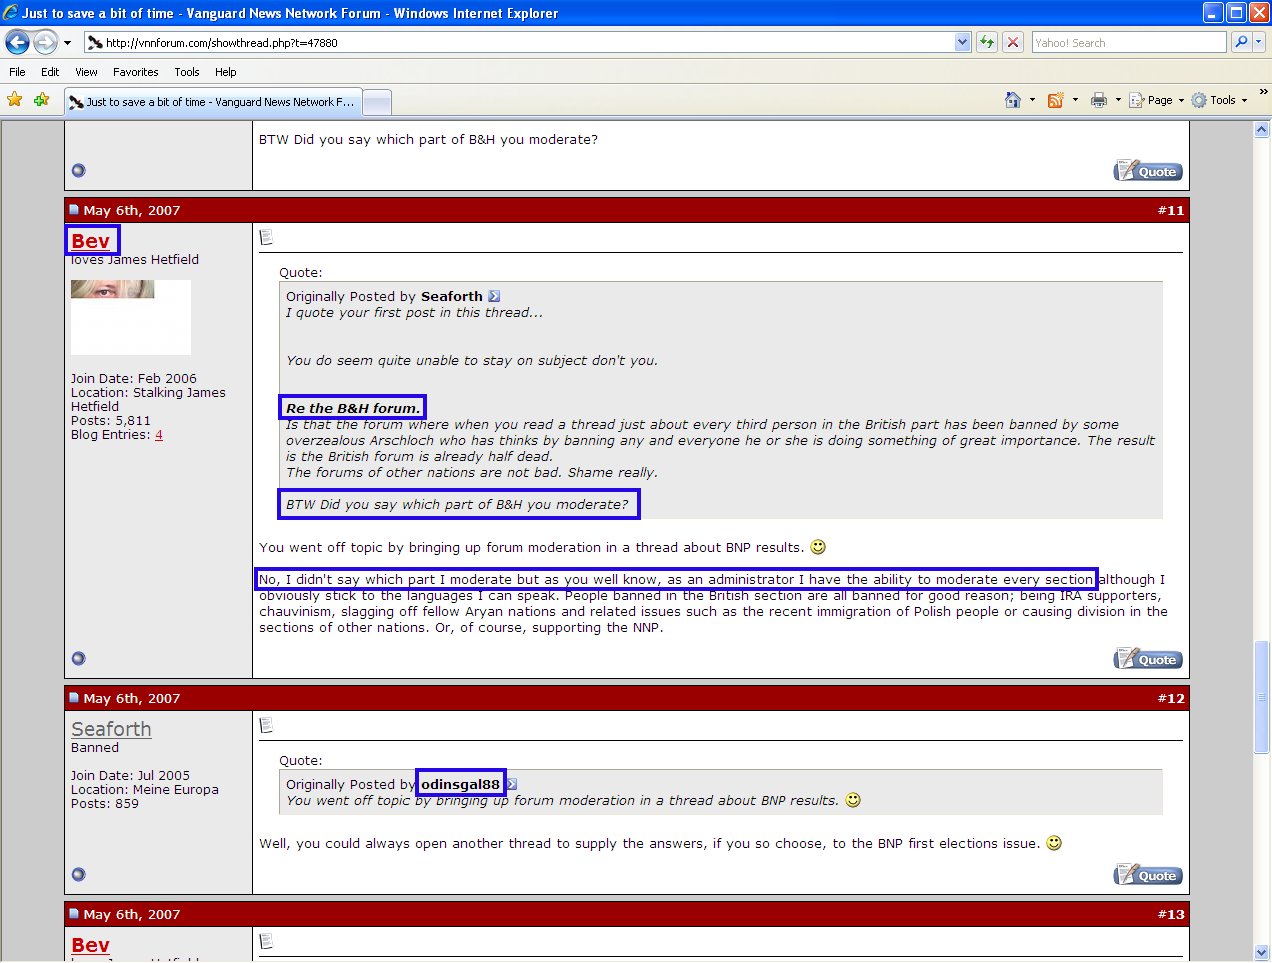Image resolution: width=1272 pixels, height=963 pixels.
Task: Click the orange RSS feeds icon
Action: pyautogui.click(x=1055, y=100)
